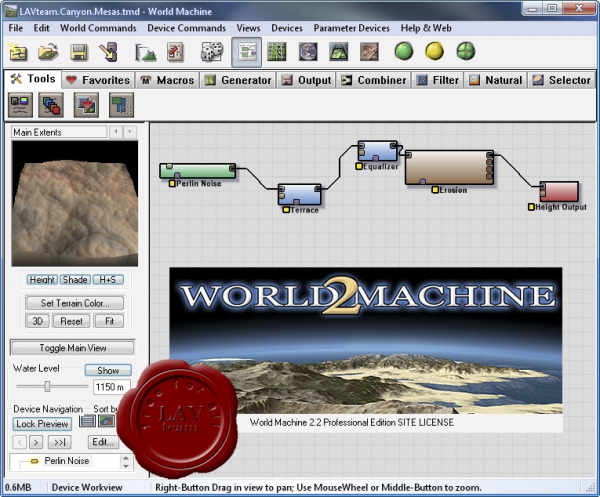Click the Save floppy disk icon
This screenshot has width=600, height=497.
tap(78, 52)
